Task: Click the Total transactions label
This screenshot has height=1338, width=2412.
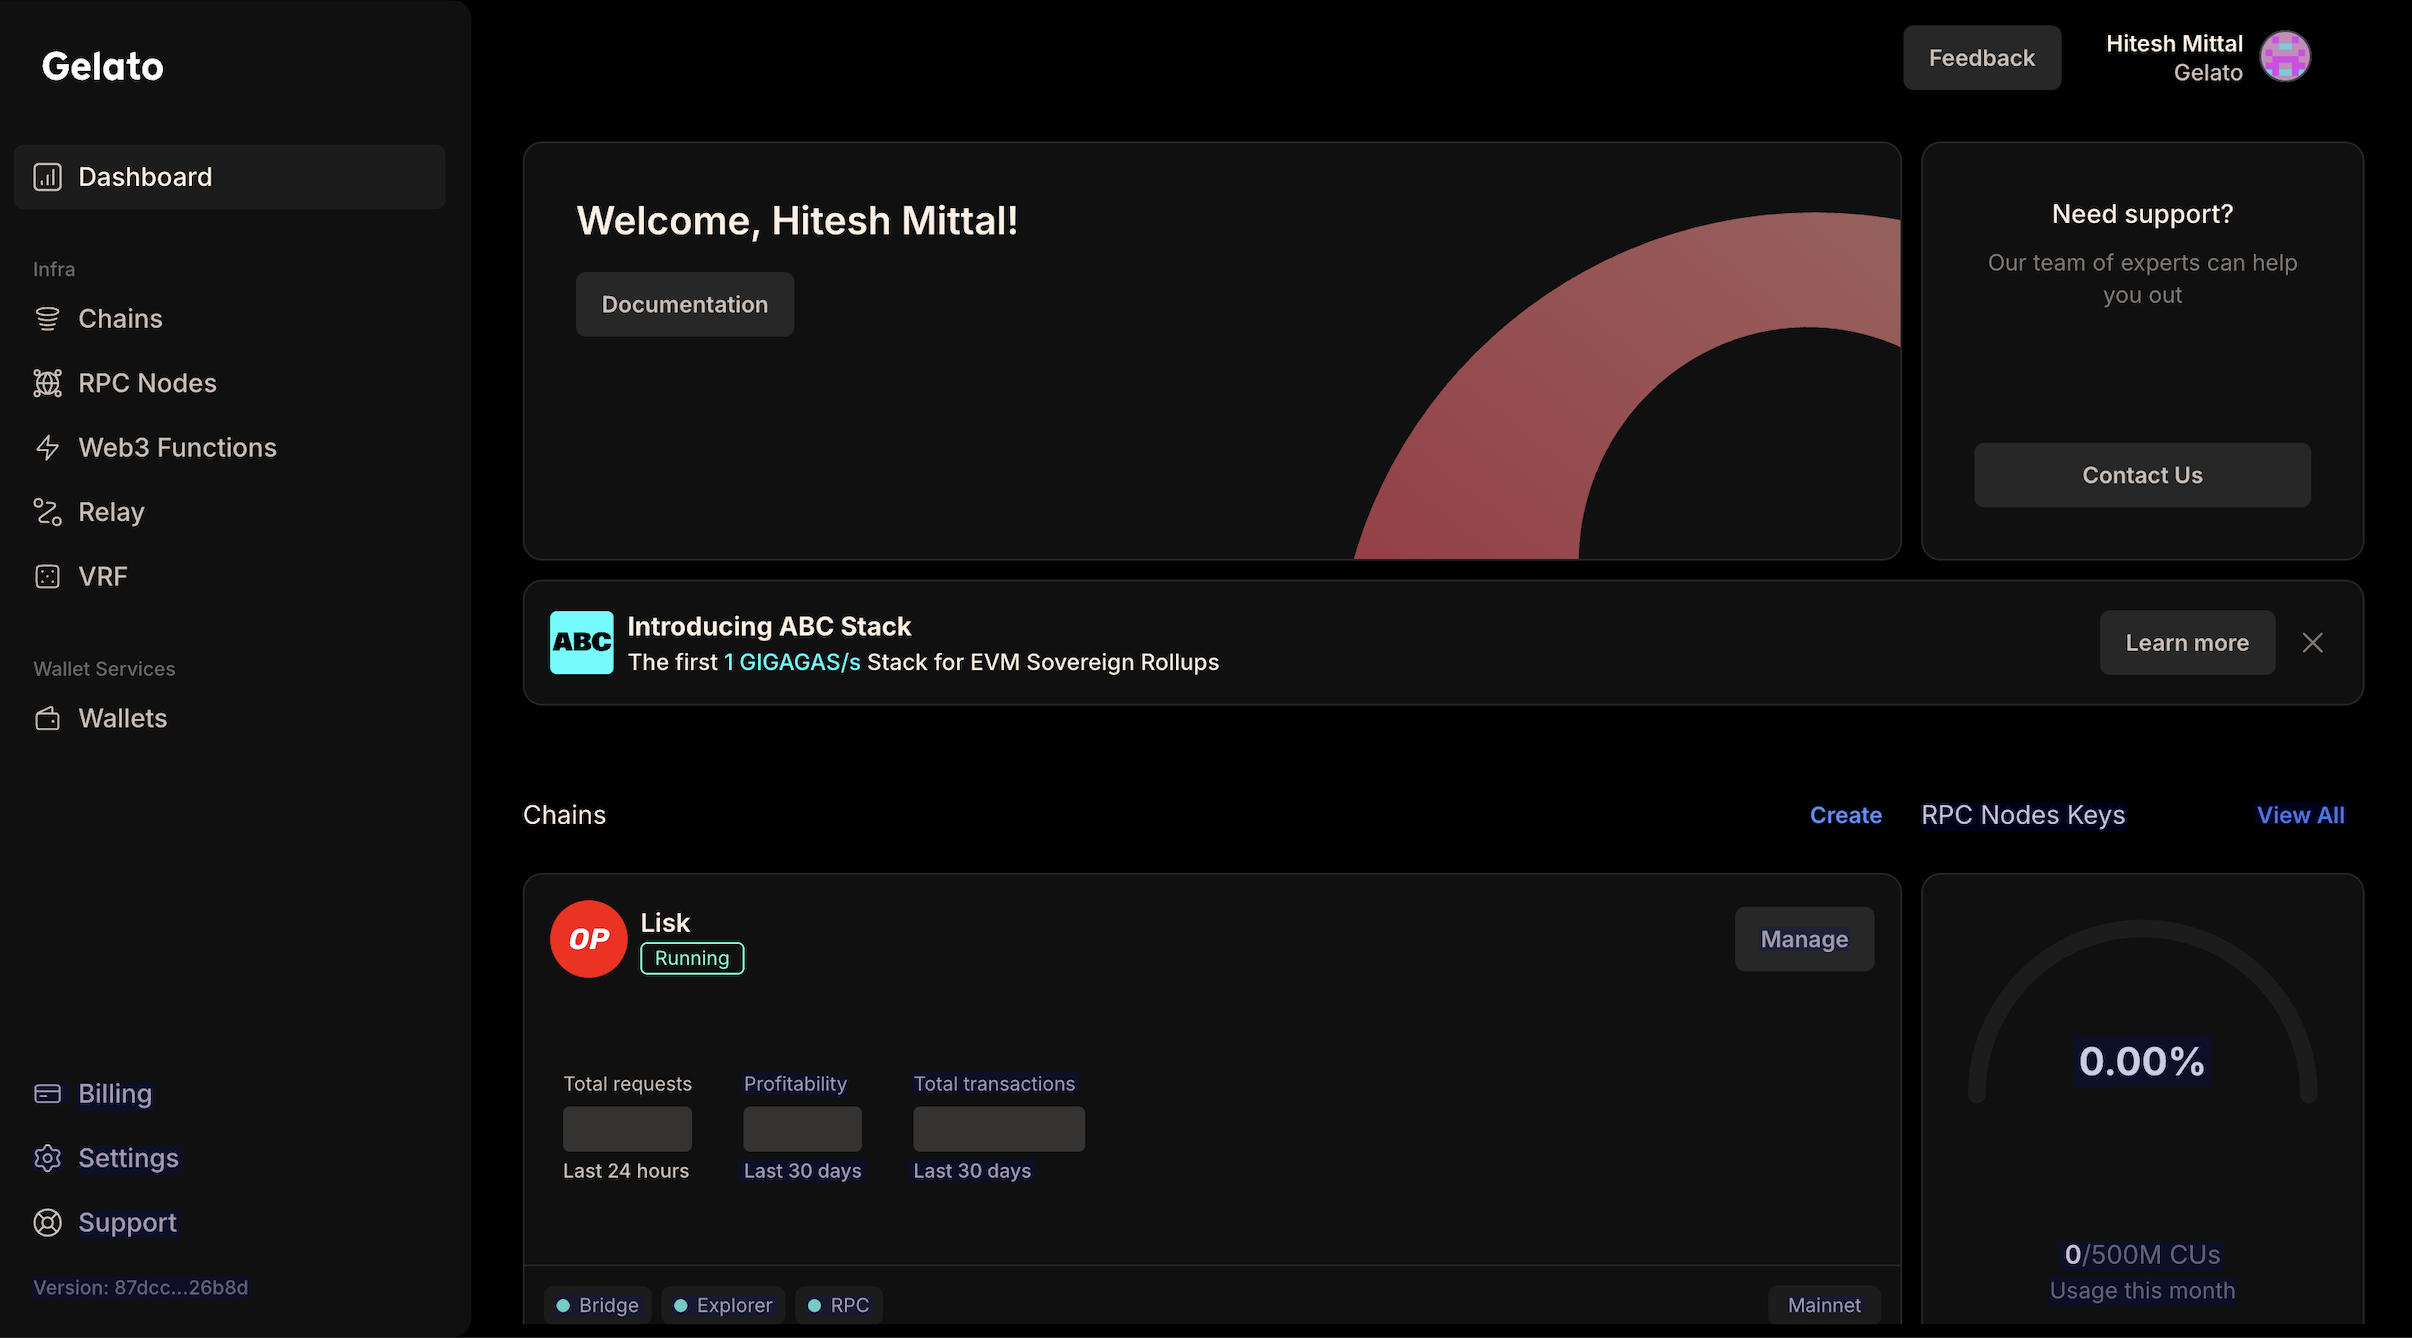Action: click(x=994, y=1084)
